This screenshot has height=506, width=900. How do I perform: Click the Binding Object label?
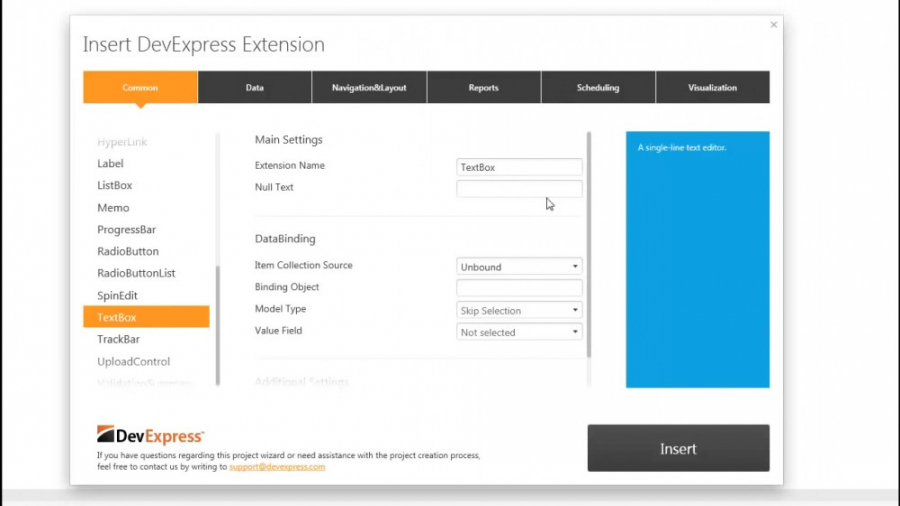287,287
